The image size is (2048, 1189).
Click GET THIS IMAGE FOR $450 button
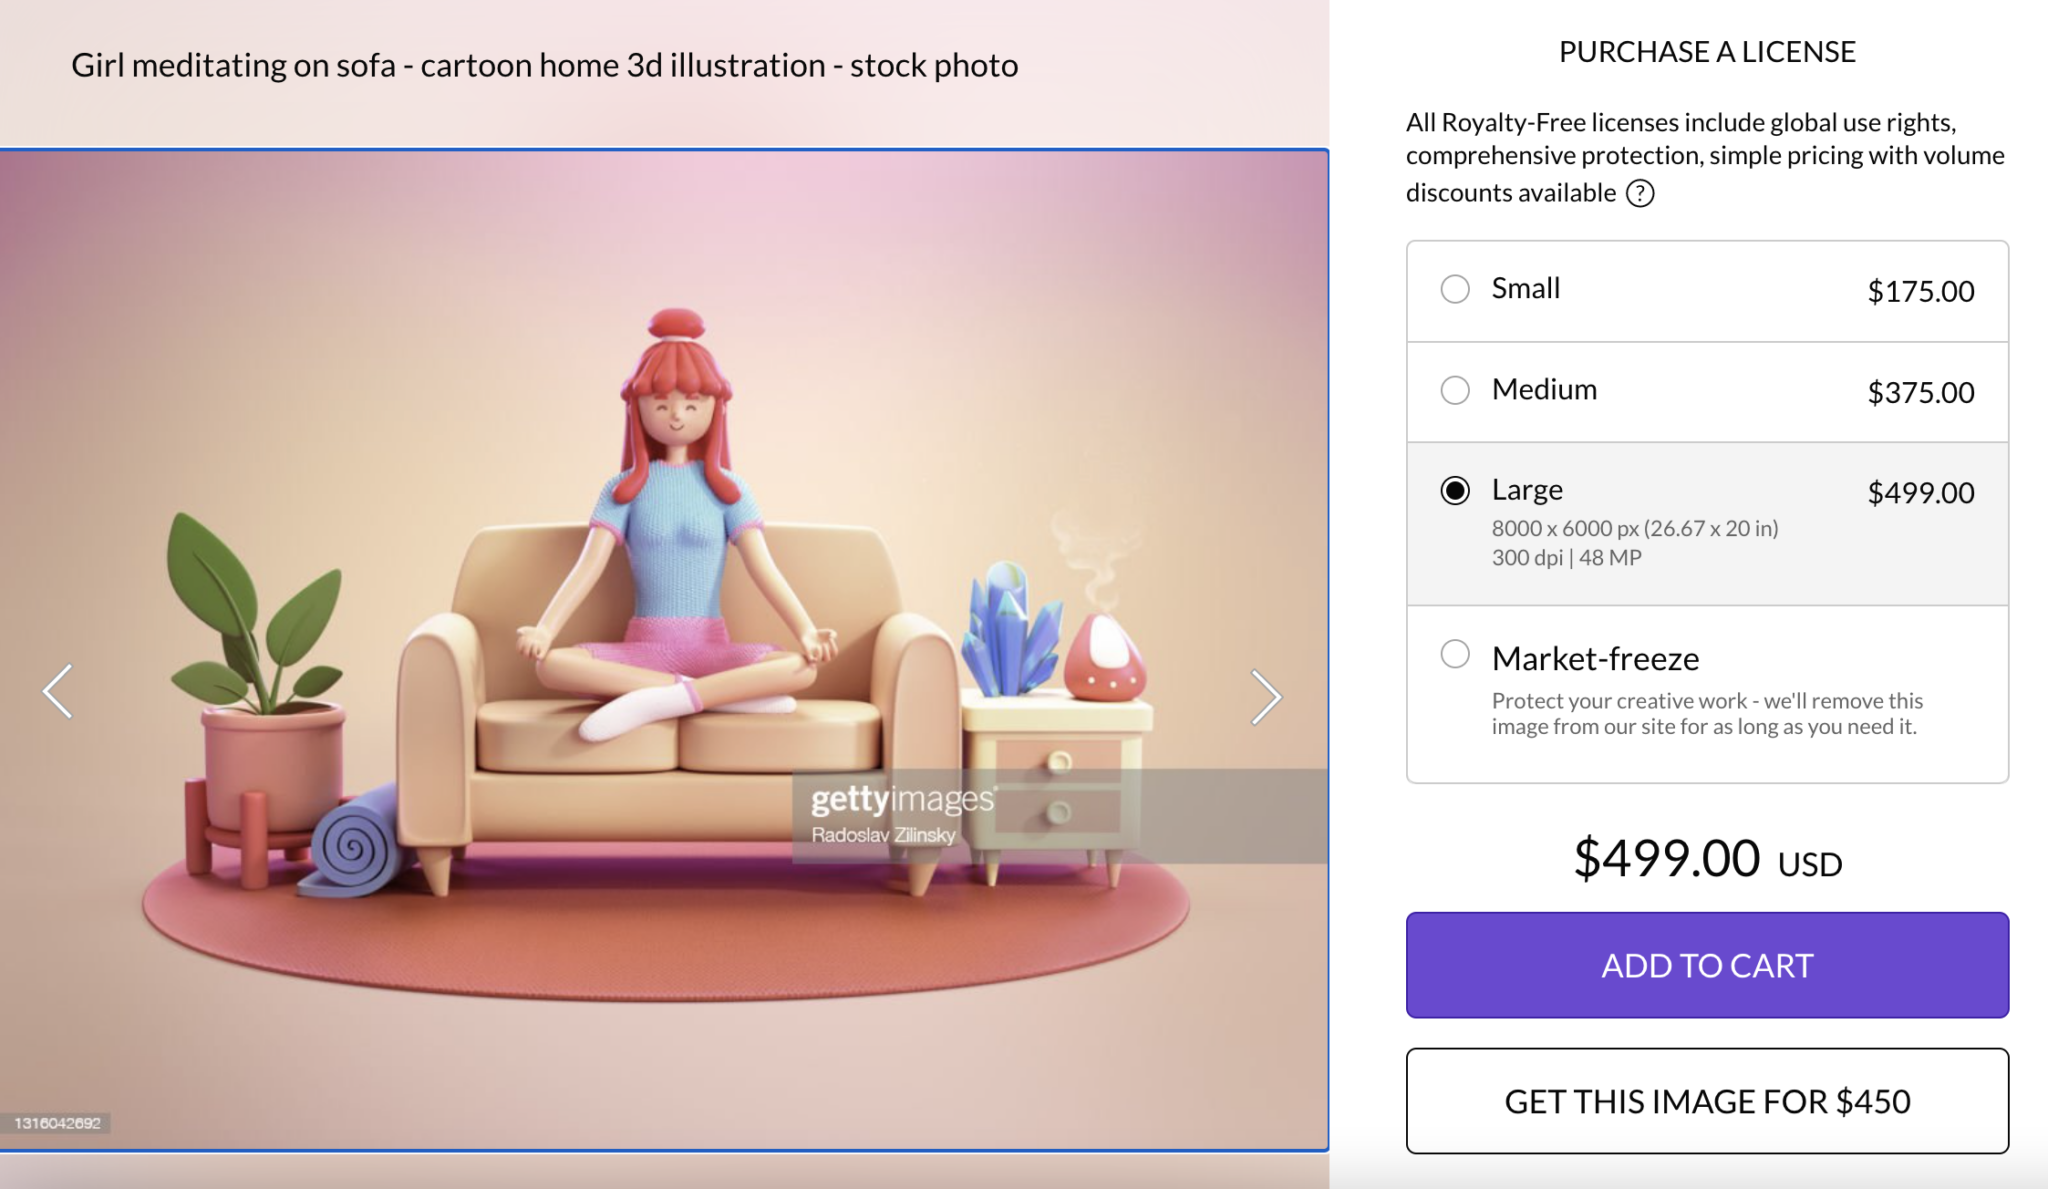[1707, 1101]
